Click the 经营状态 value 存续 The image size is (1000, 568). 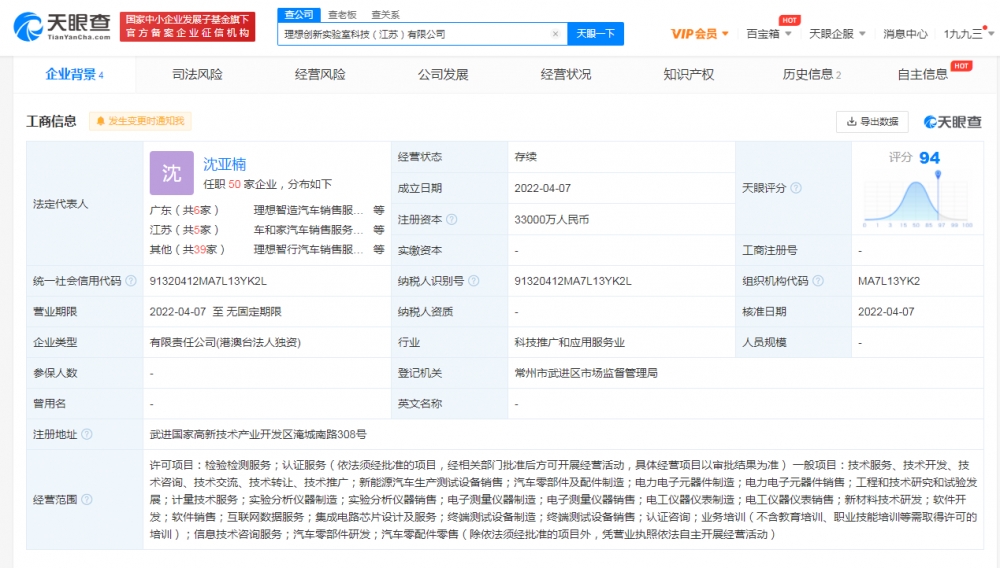pos(526,157)
